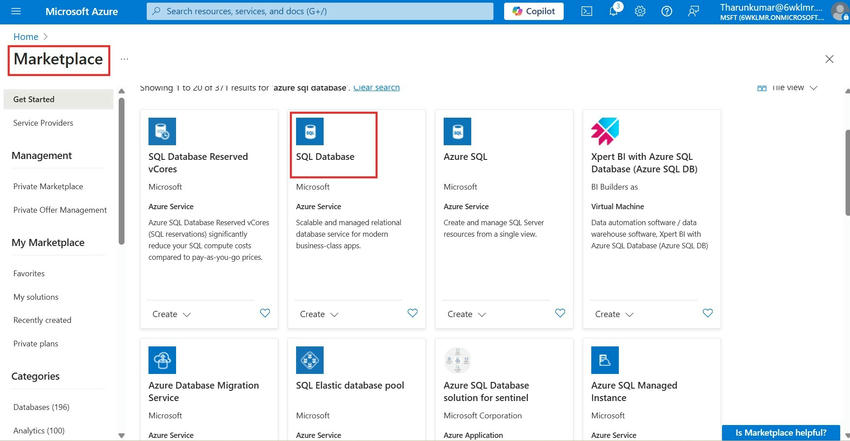The height and width of the screenshot is (441, 850).
Task: Favorite the SQL Database Reserved vCores card
Action: coord(265,313)
